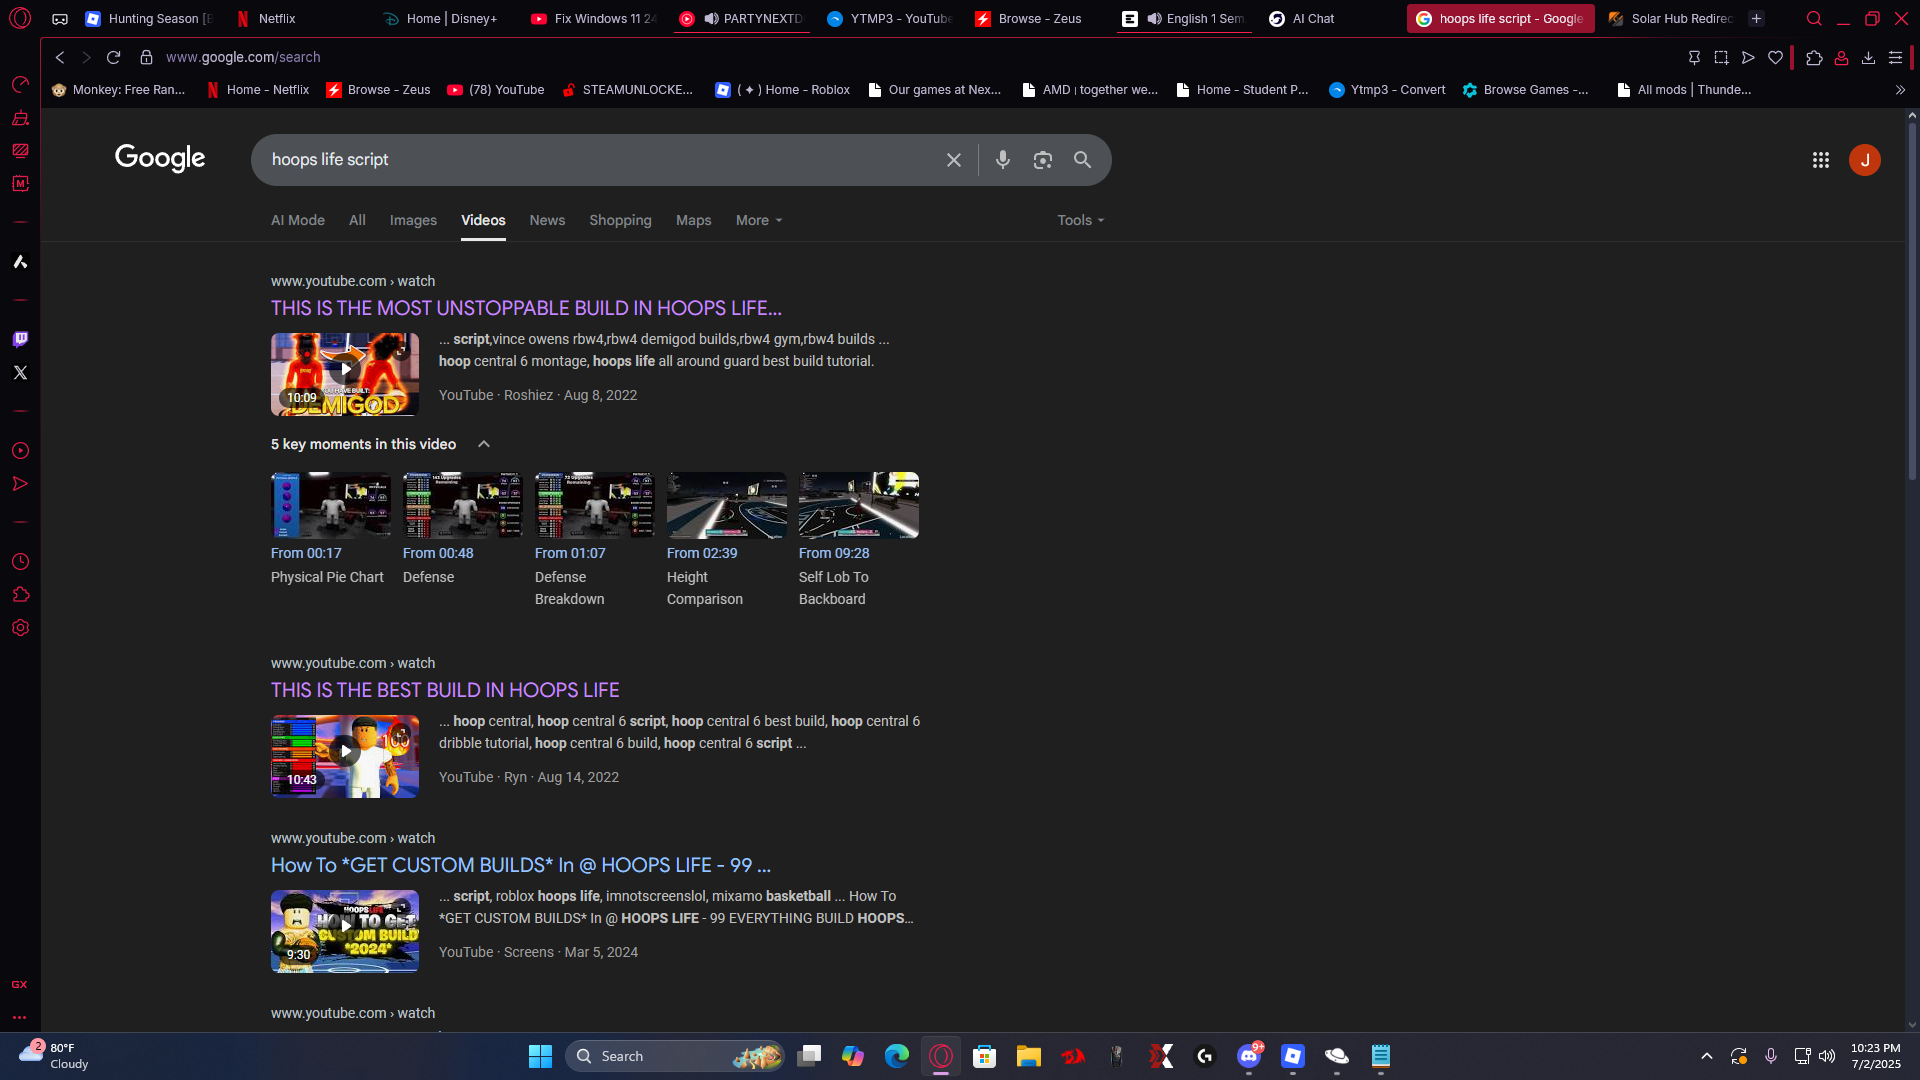This screenshot has height=1080, width=1920.
Task: Open Google Lens image search icon
Action: pyautogui.click(x=1043, y=160)
